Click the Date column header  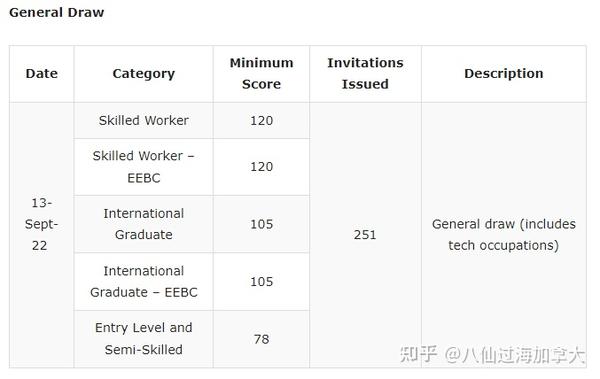click(42, 74)
